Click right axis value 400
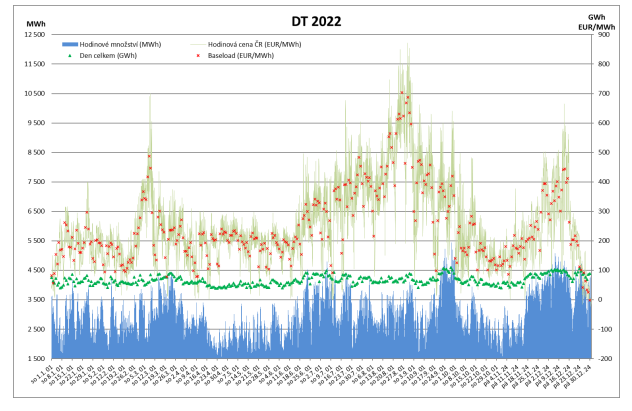 604,182
